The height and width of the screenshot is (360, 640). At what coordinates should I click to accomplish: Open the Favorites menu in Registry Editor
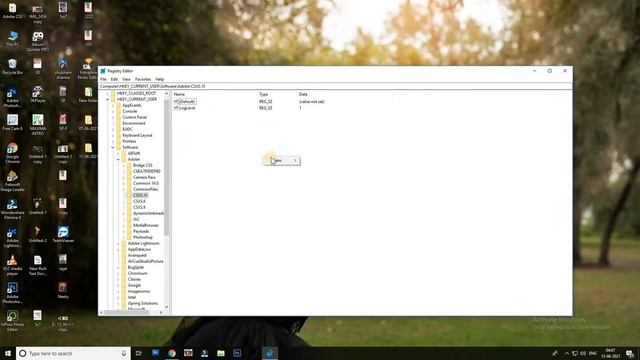pyautogui.click(x=143, y=79)
